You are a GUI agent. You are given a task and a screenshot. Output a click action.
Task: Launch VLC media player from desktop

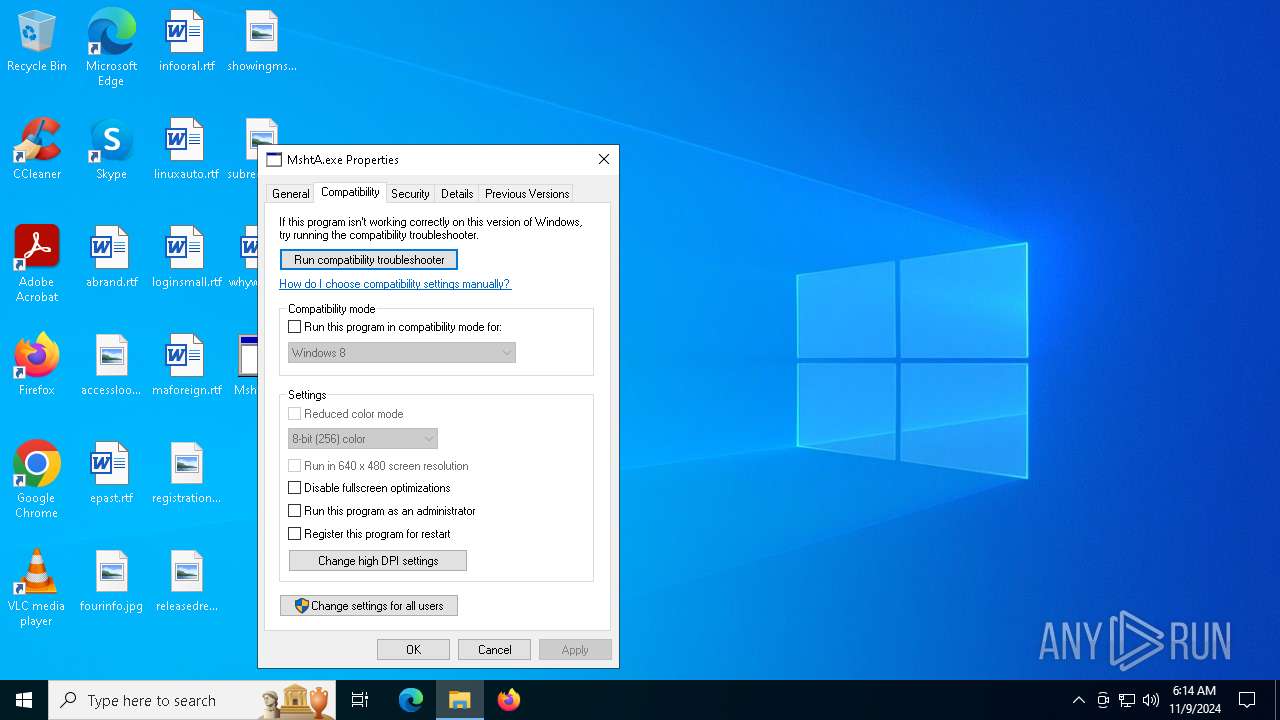37,588
